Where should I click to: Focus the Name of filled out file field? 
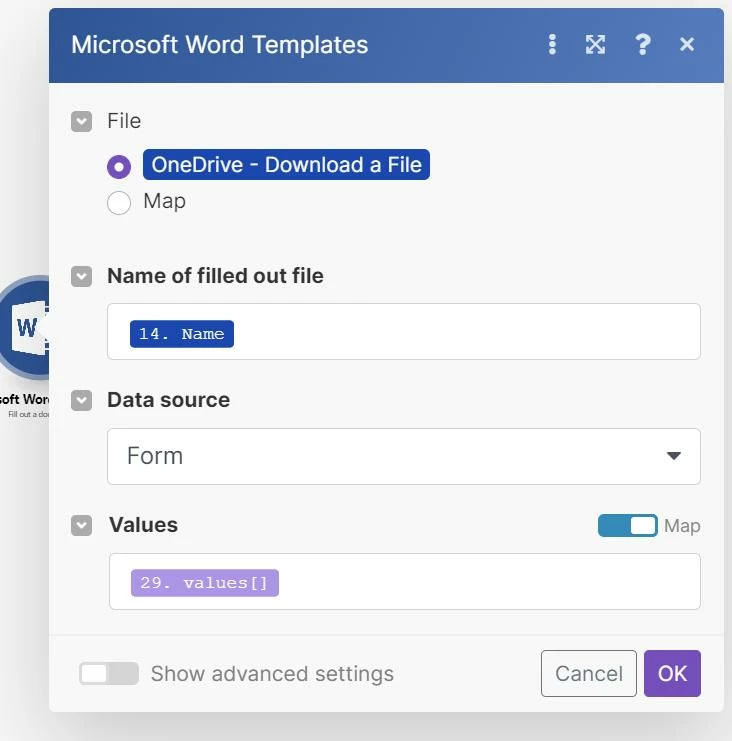(404, 331)
